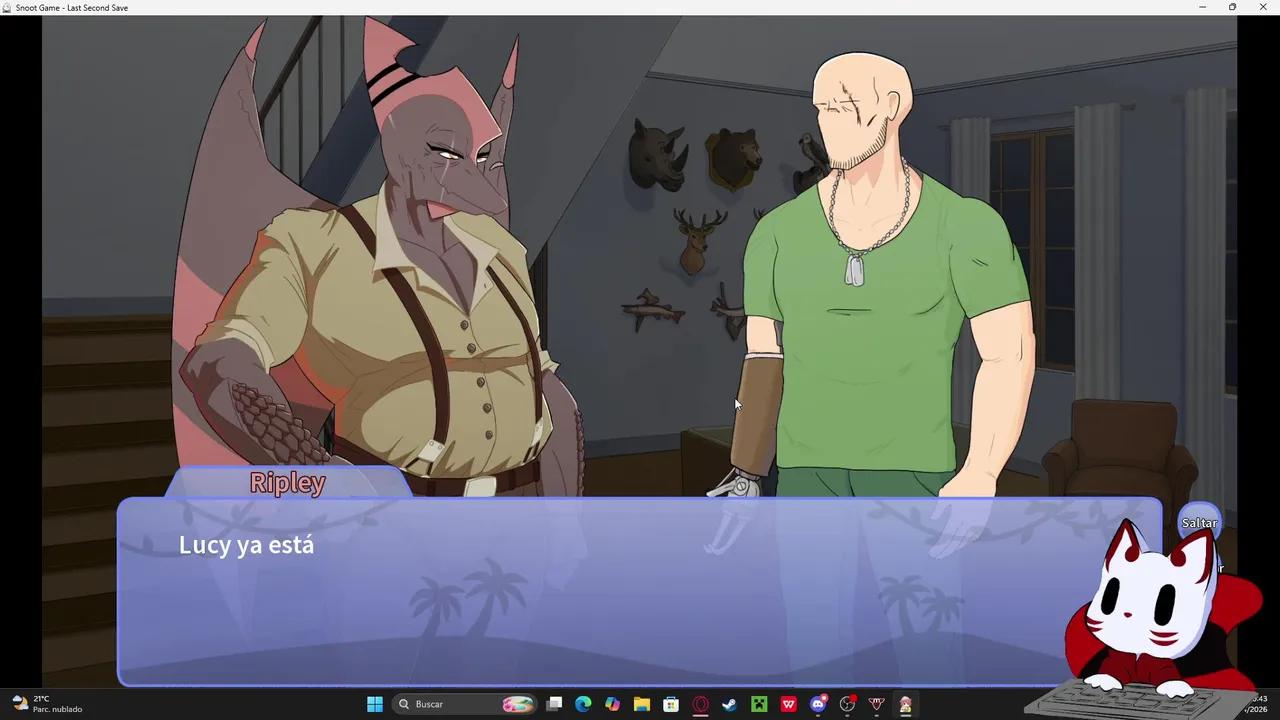Open Microsoft Store from the taskbar
The width and height of the screenshot is (1280, 720).
671,704
